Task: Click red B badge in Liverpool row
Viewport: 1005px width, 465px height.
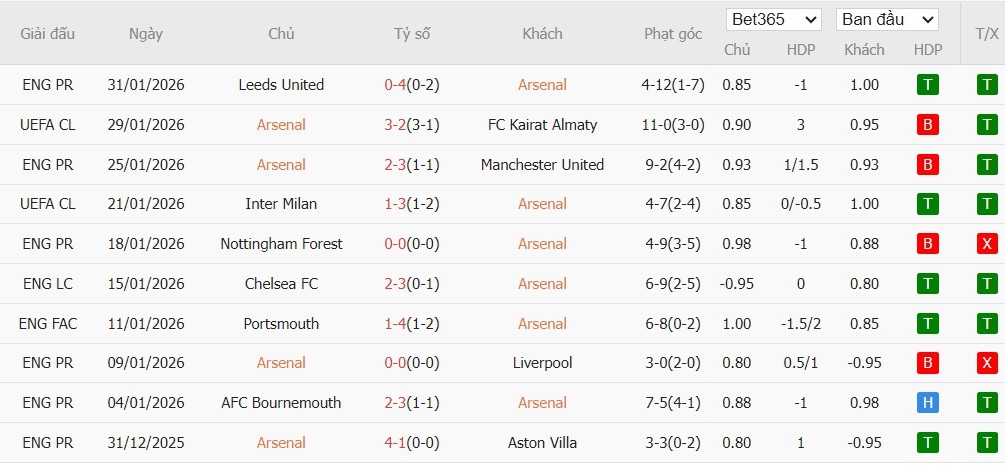Action: (927, 363)
